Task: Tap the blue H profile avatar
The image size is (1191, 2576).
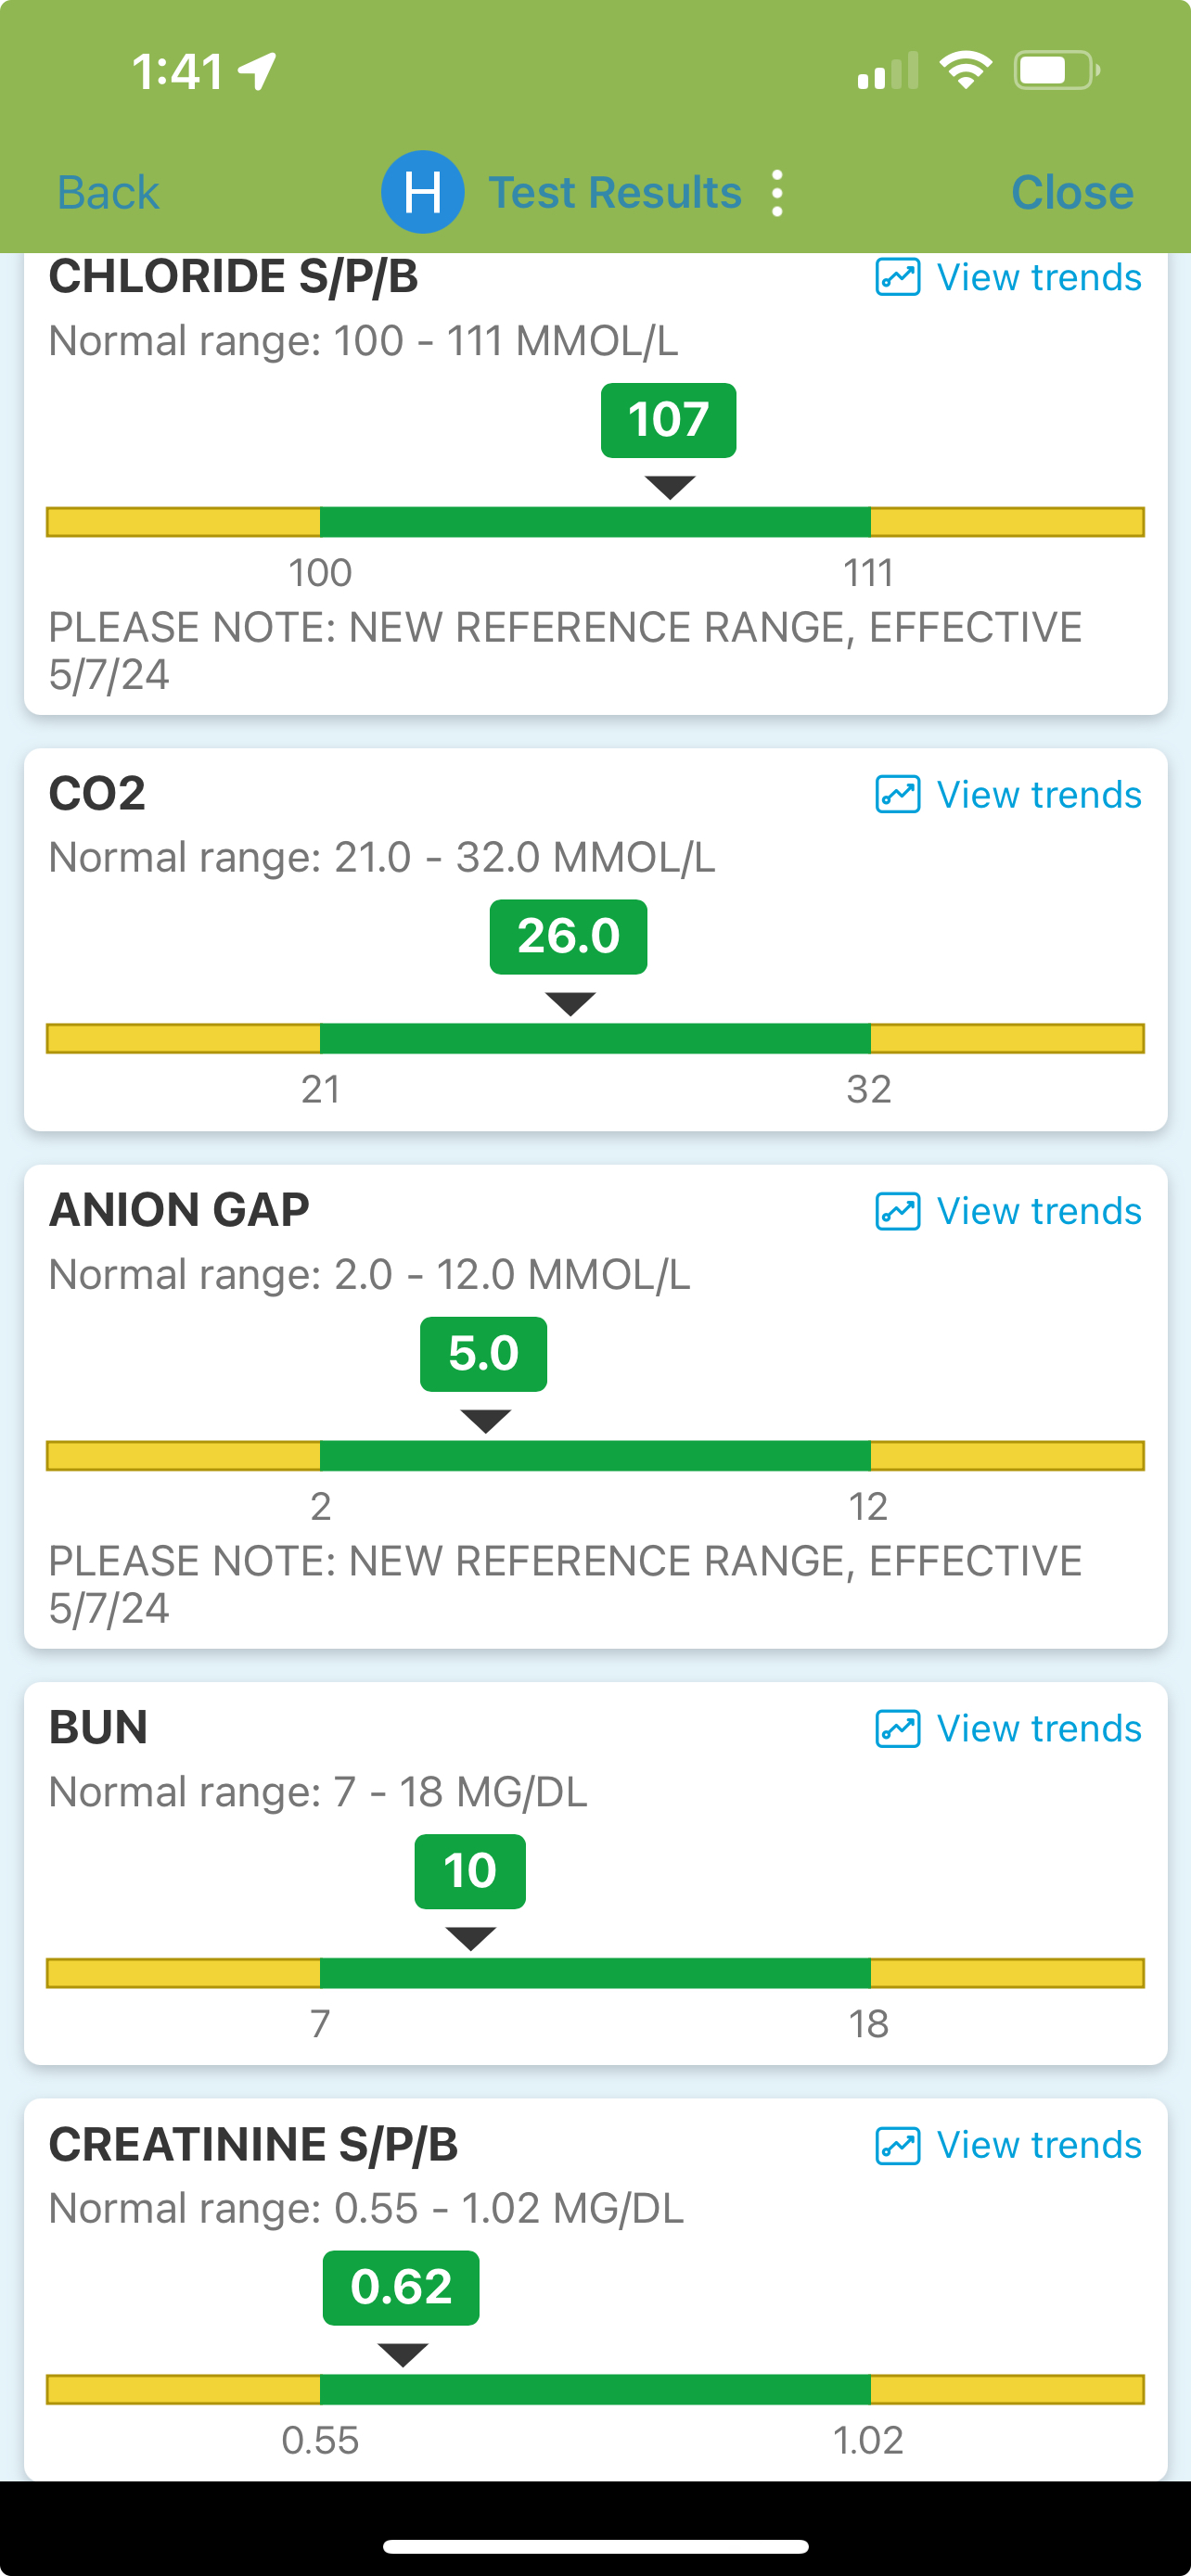Action: (x=422, y=192)
